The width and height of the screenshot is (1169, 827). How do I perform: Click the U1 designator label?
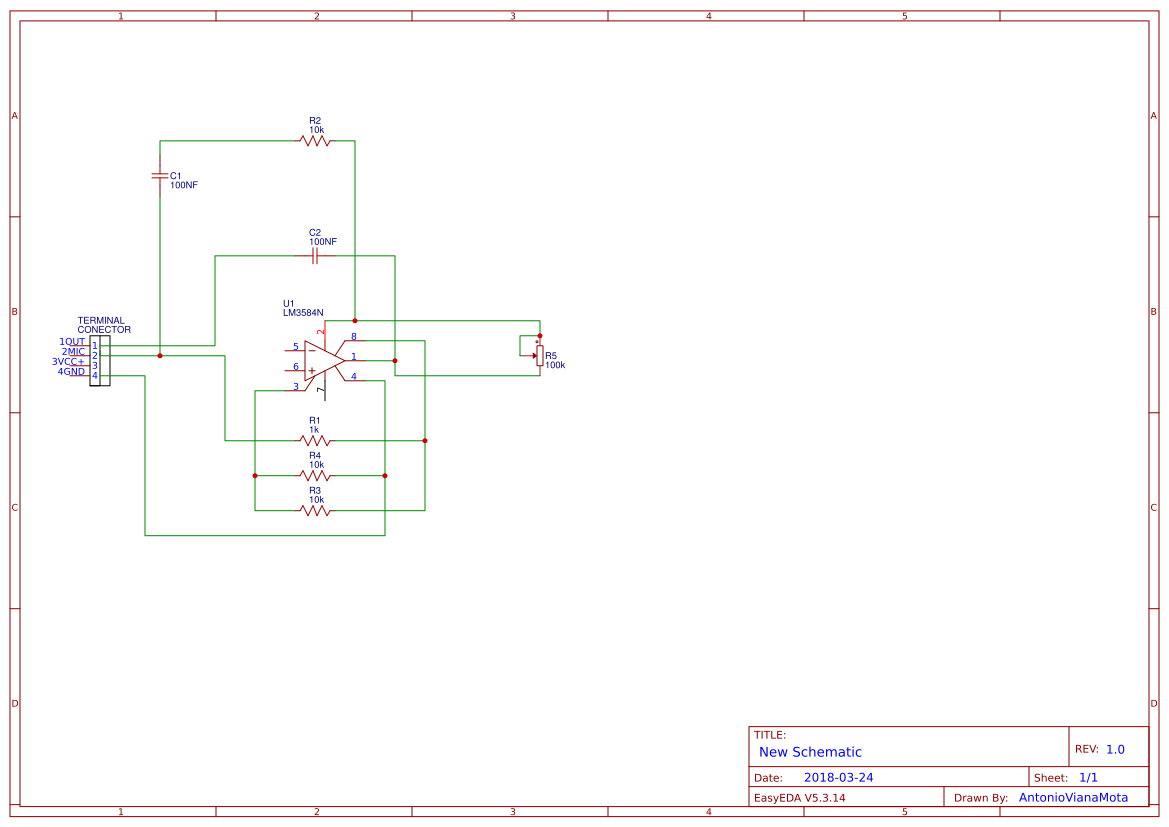(289, 304)
